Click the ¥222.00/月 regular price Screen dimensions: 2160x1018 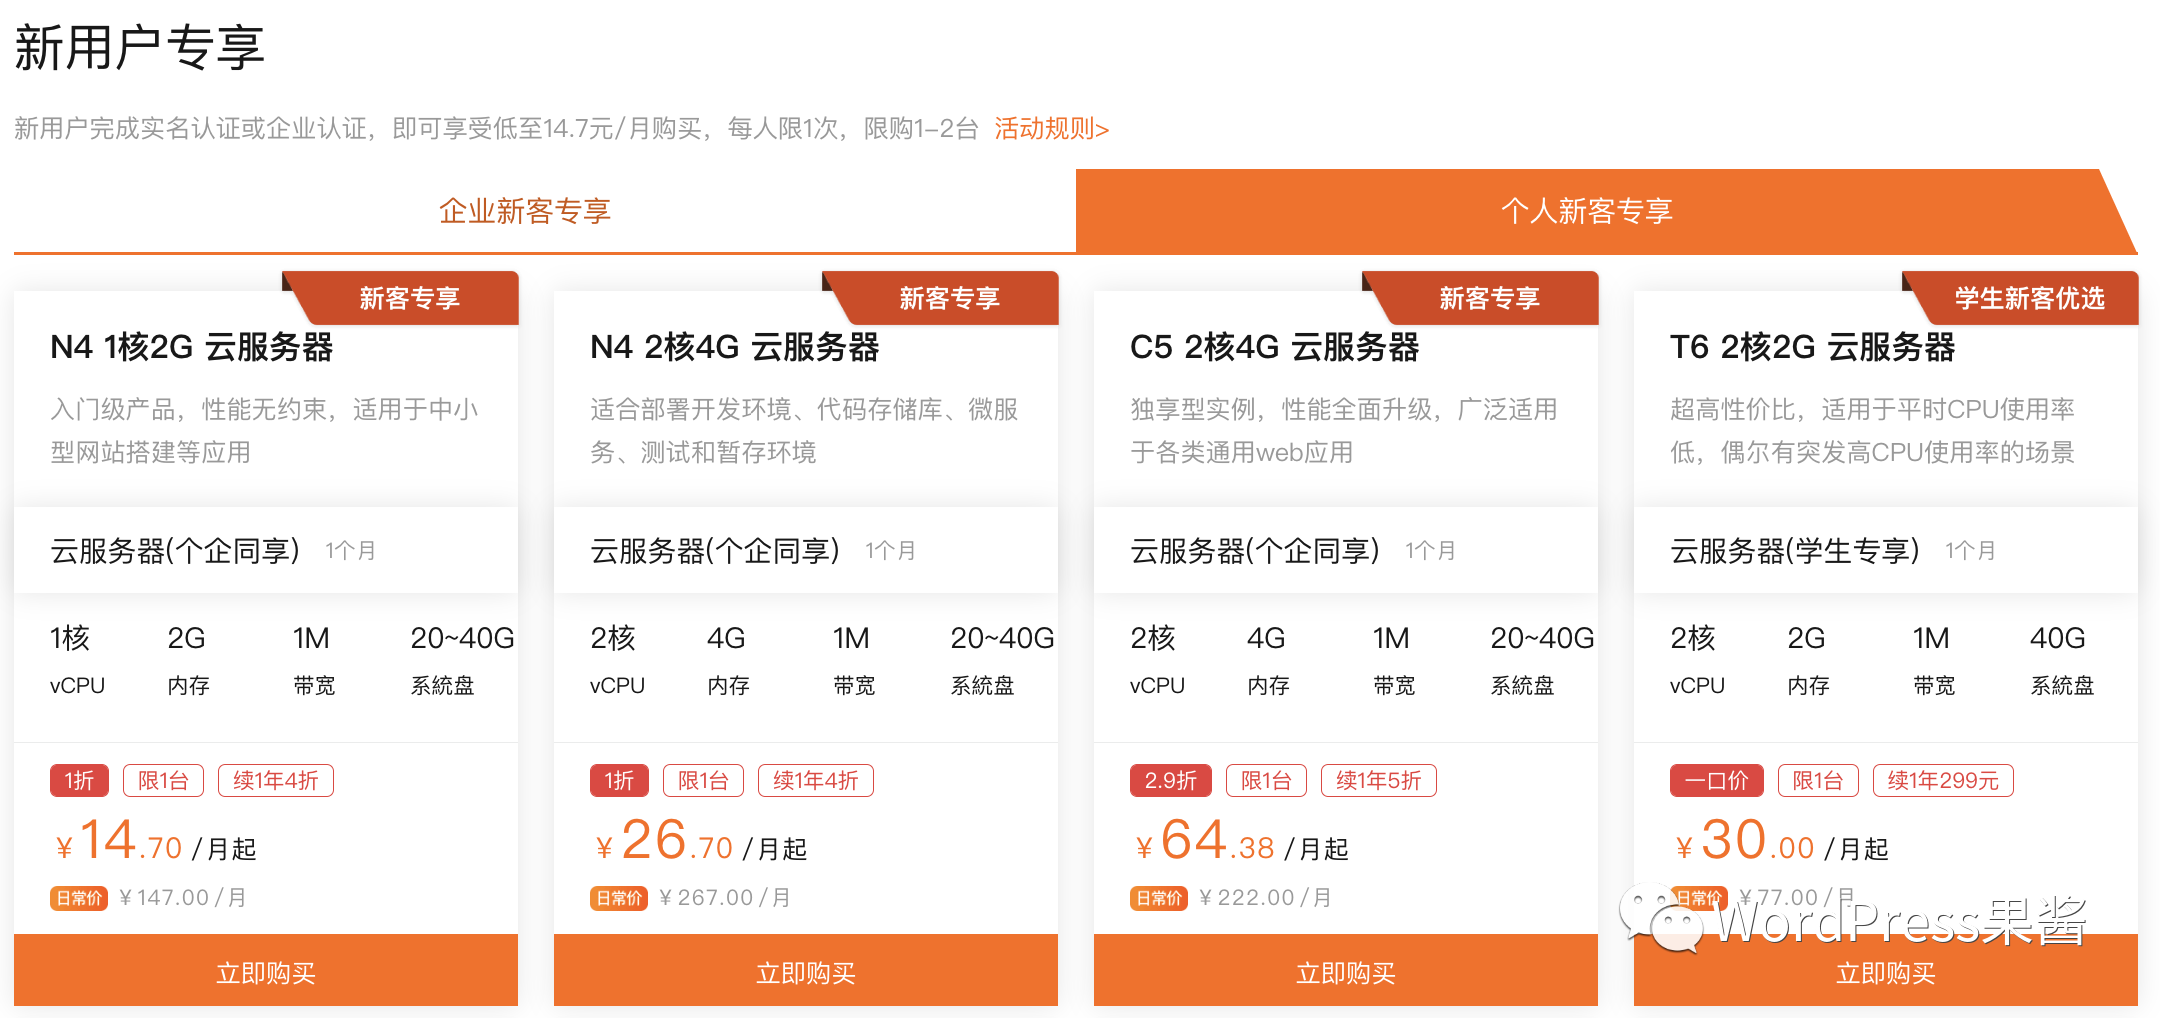pyautogui.click(x=1265, y=898)
